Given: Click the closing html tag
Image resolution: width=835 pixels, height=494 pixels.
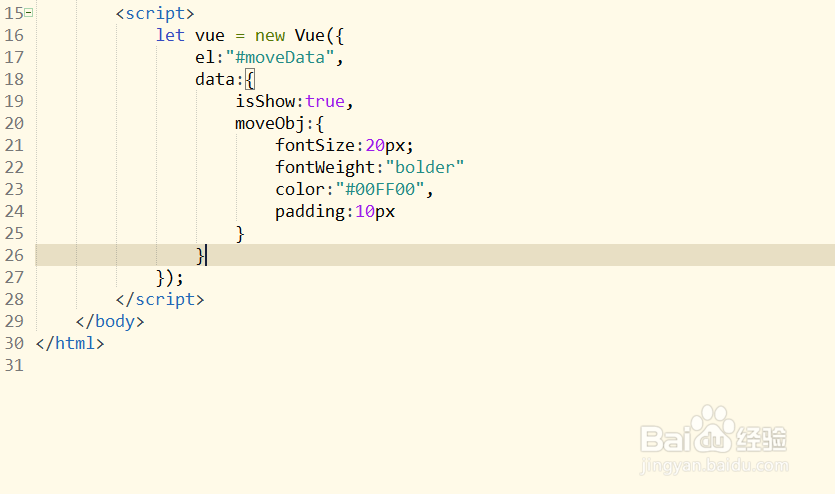Looking at the screenshot, I should pyautogui.click(x=70, y=343).
